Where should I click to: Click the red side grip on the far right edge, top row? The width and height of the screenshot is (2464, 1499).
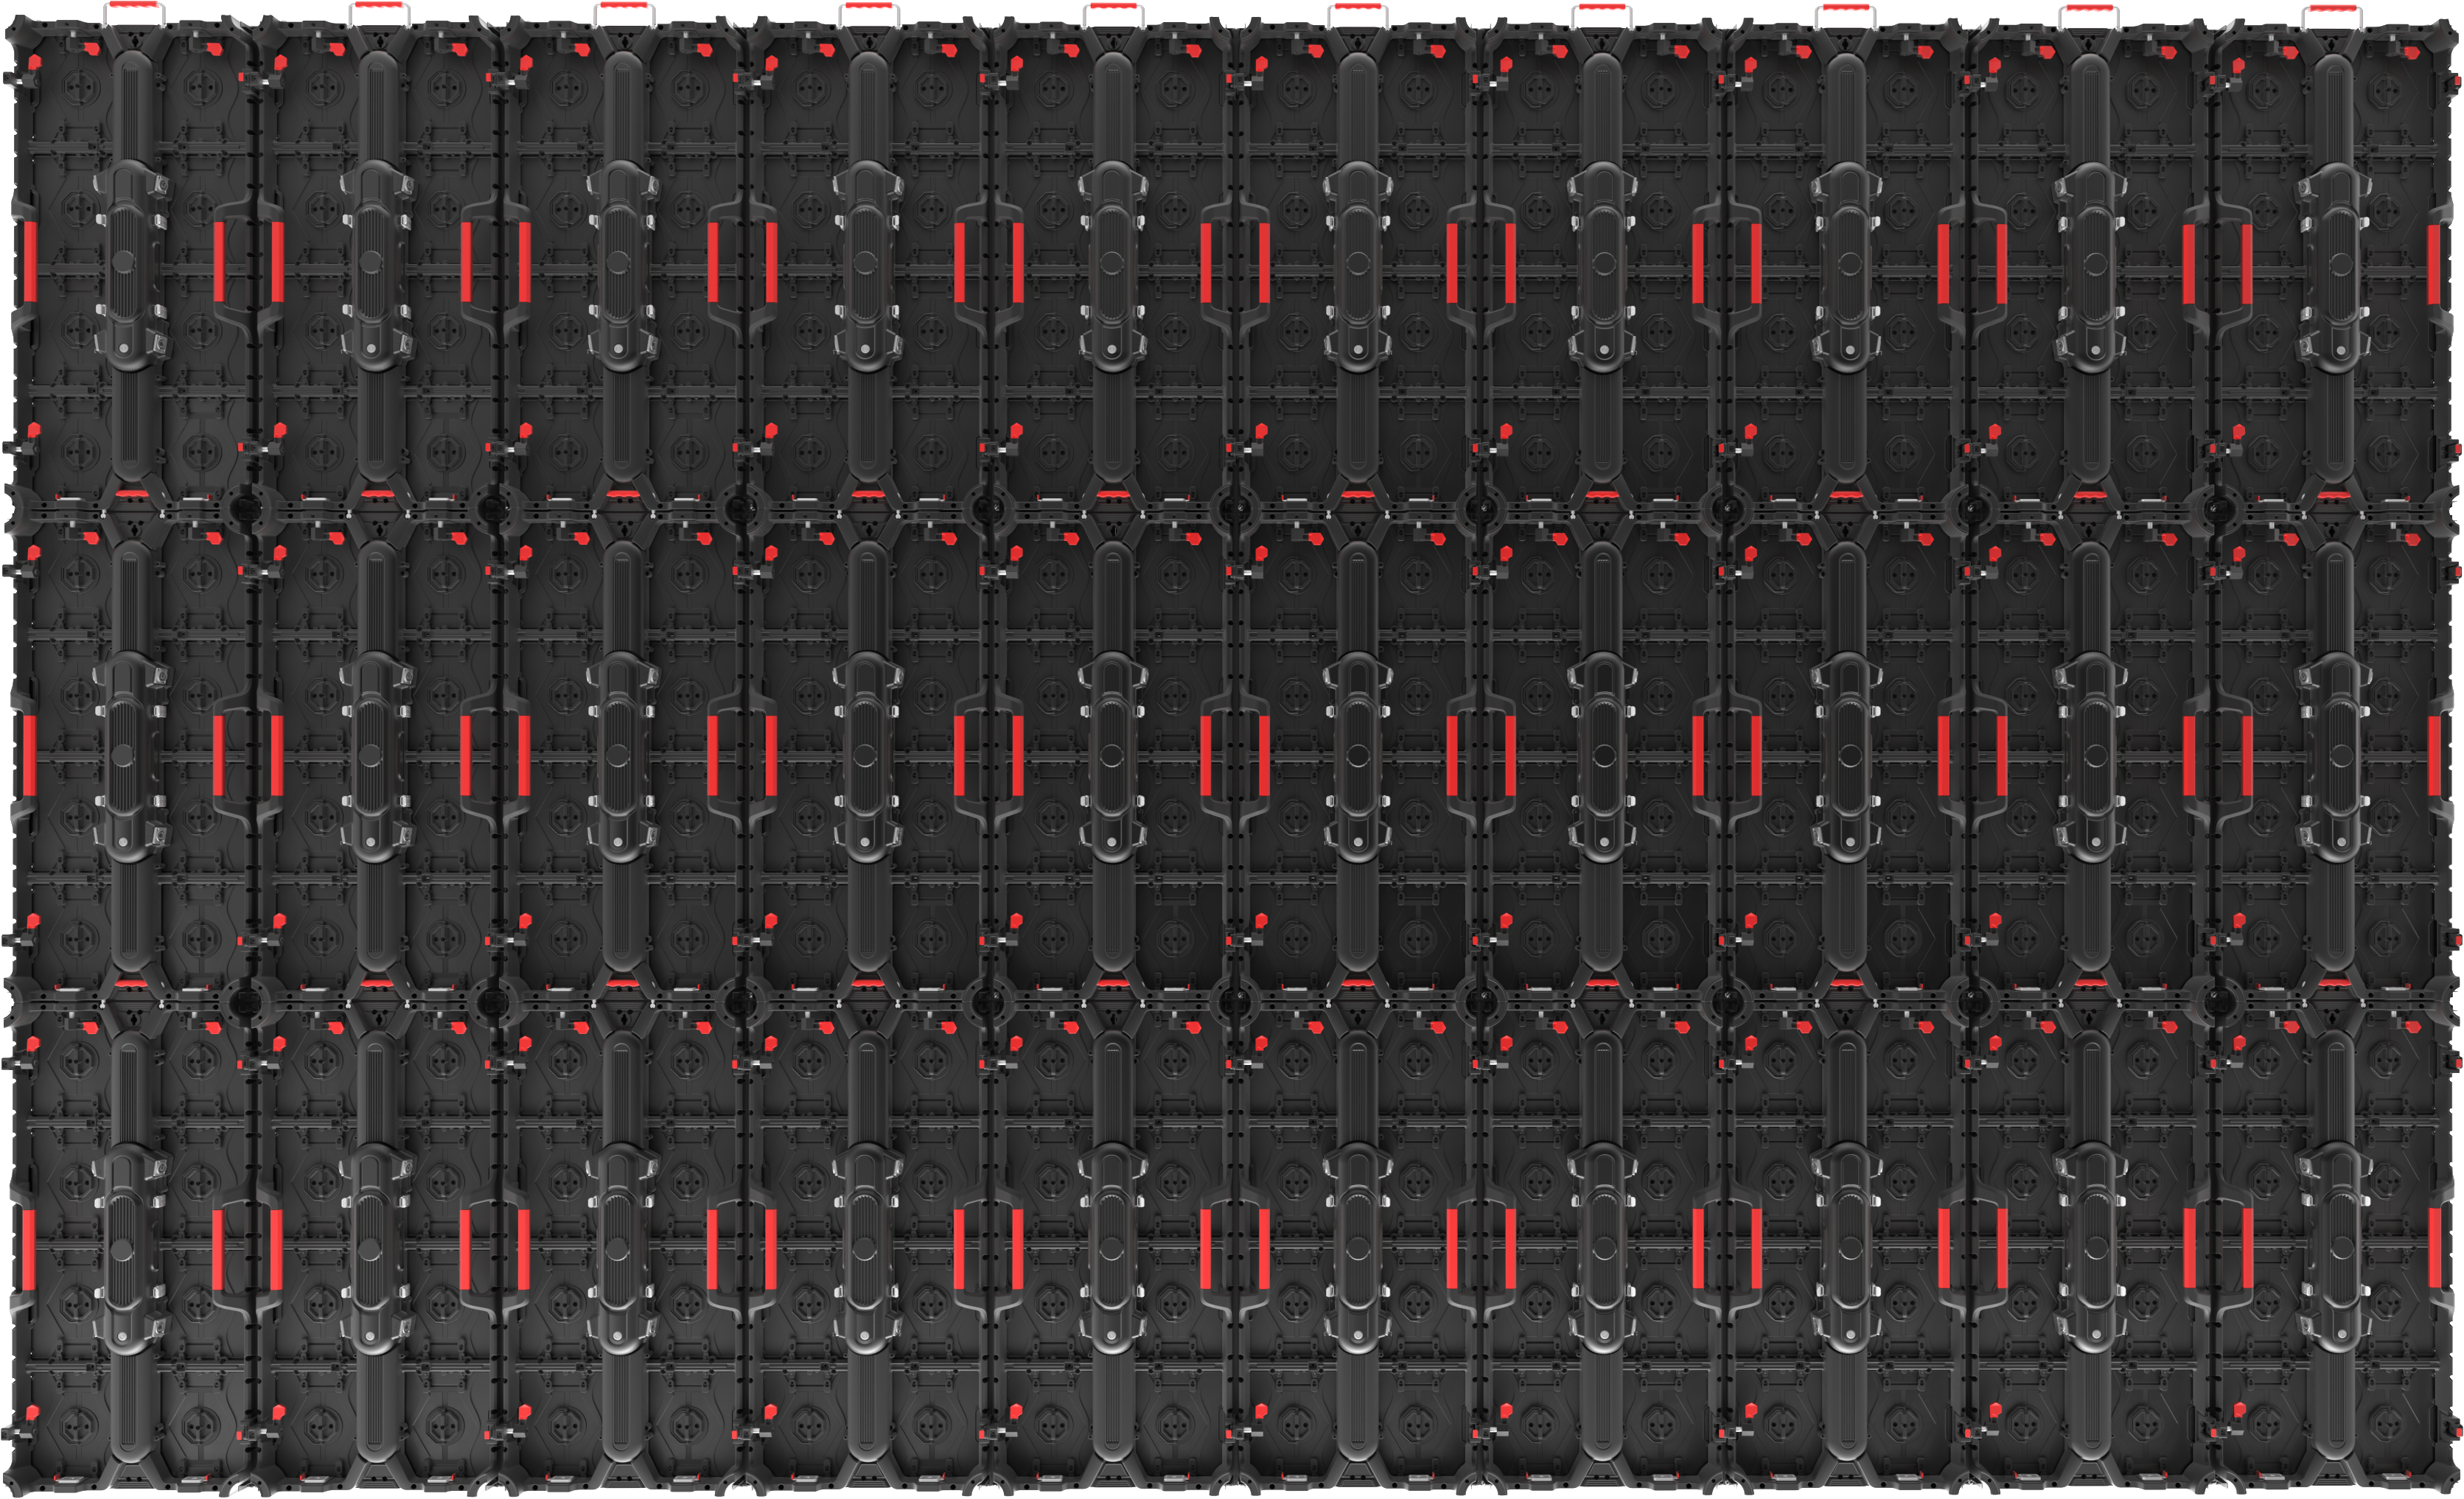2434,264
